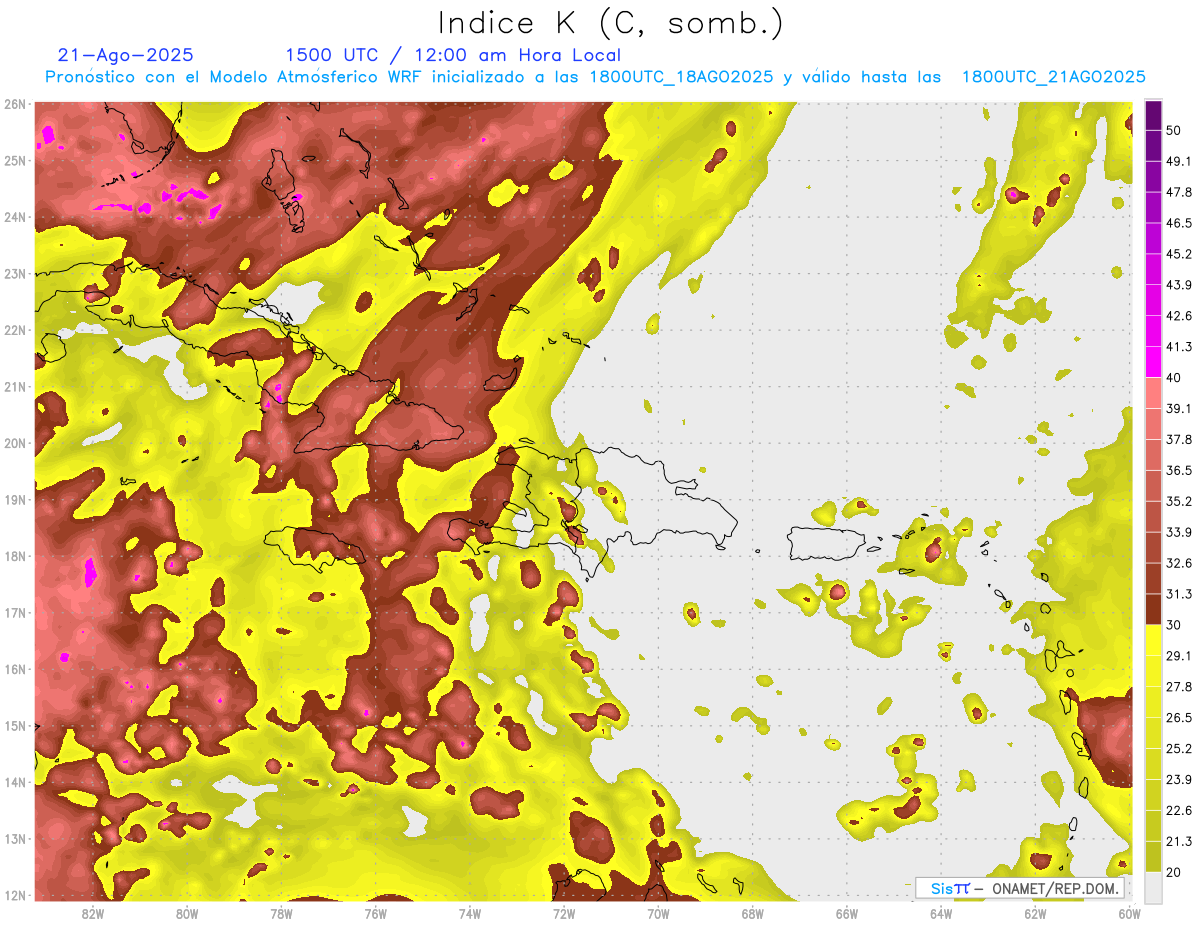Click the 15N latitude label

15,726
